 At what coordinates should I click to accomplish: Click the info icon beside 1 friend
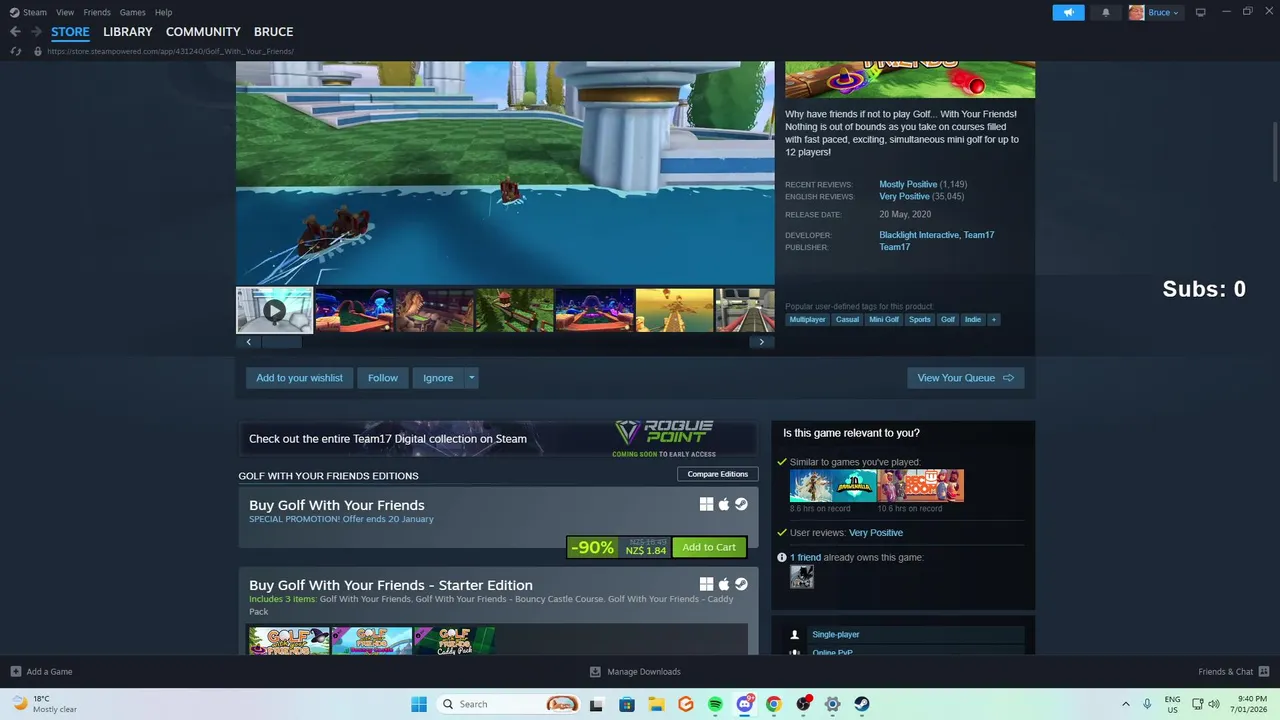782,557
